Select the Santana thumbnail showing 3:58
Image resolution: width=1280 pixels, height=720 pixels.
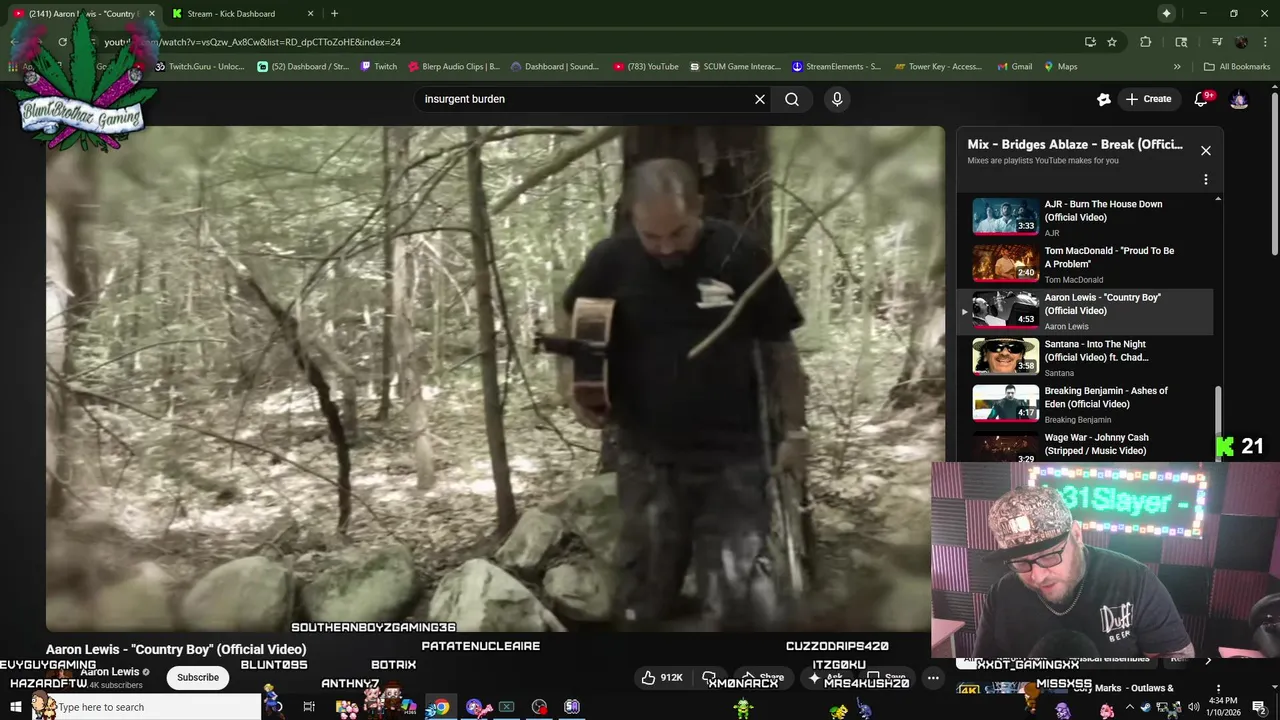click(x=1006, y=356)
